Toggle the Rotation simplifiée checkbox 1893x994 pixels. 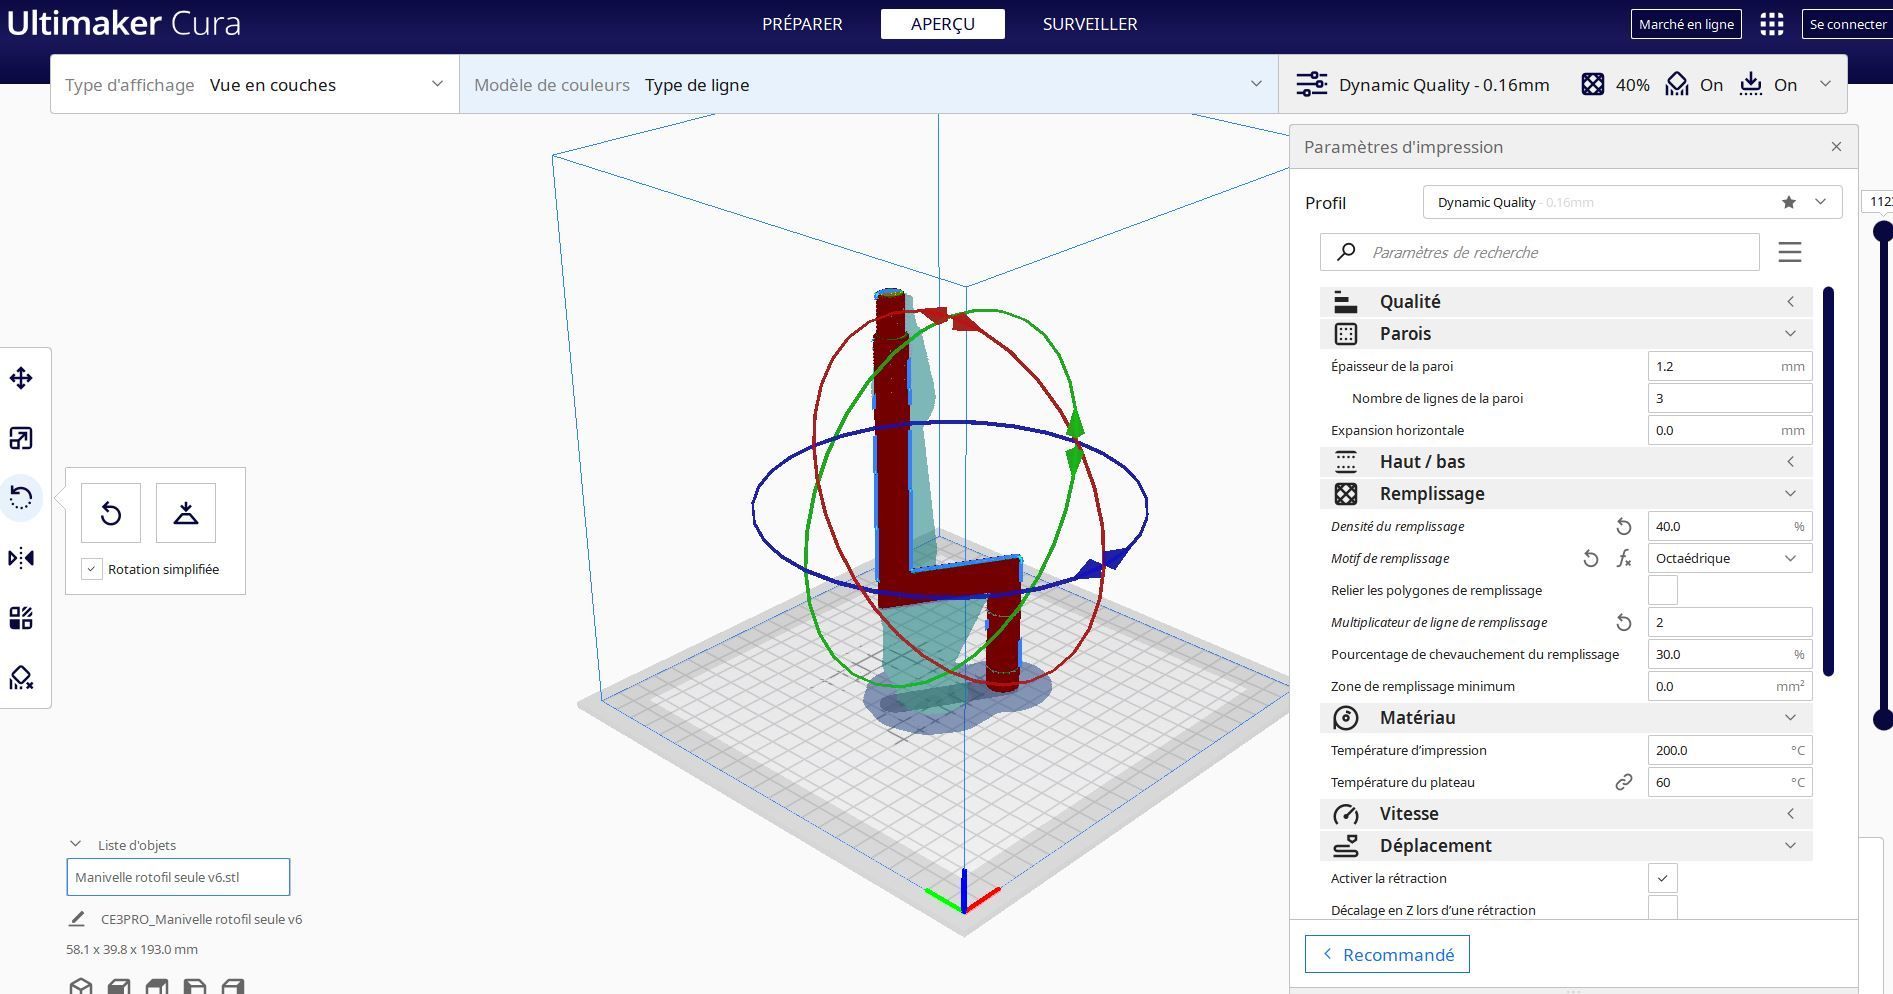click(x=92, y=569)
